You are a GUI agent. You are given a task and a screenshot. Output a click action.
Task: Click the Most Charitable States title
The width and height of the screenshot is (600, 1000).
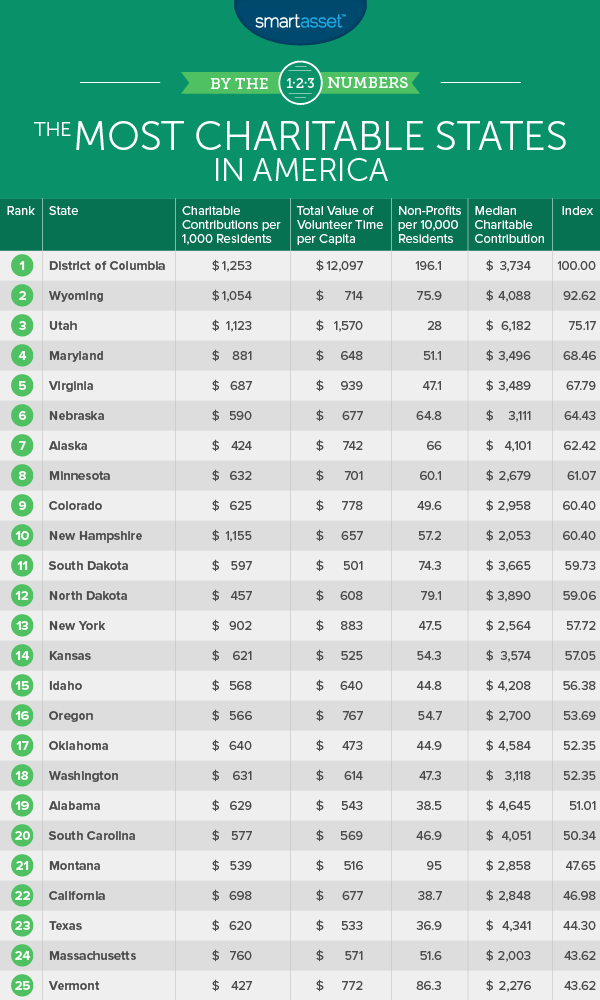click(300, 150)
